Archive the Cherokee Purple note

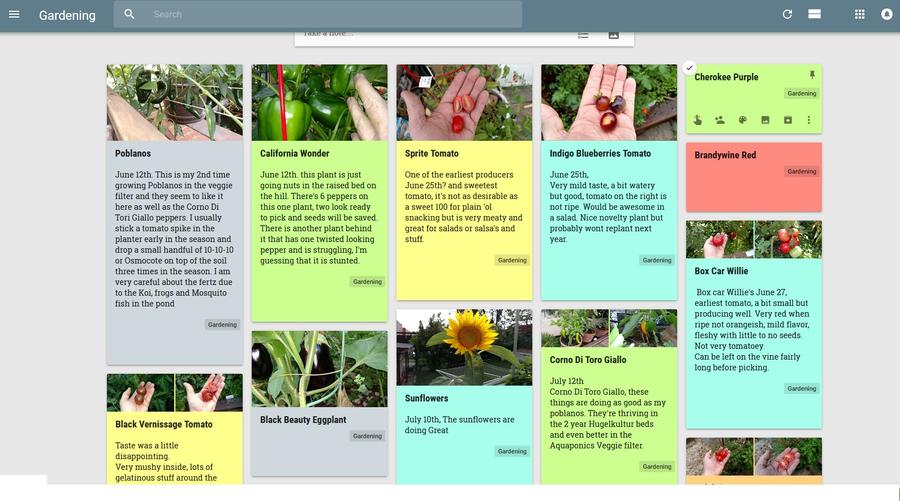(x=787, y=120)
